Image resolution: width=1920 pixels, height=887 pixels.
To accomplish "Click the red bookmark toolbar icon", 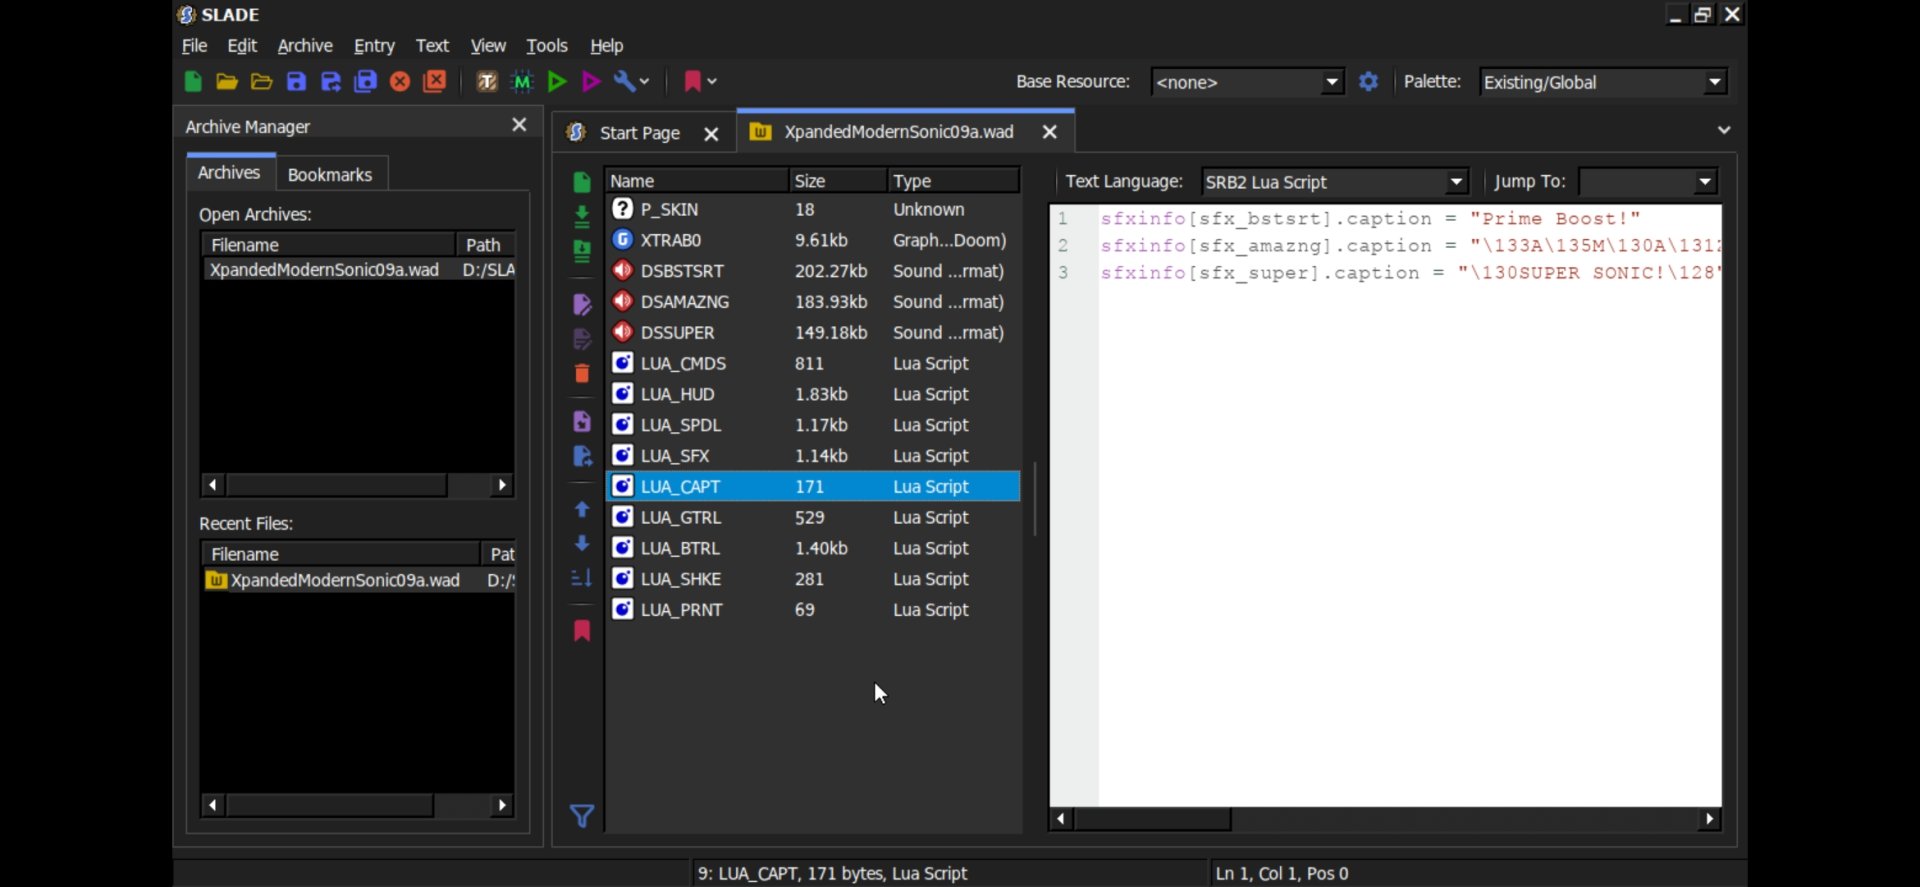I will click(x=692, y=82).
